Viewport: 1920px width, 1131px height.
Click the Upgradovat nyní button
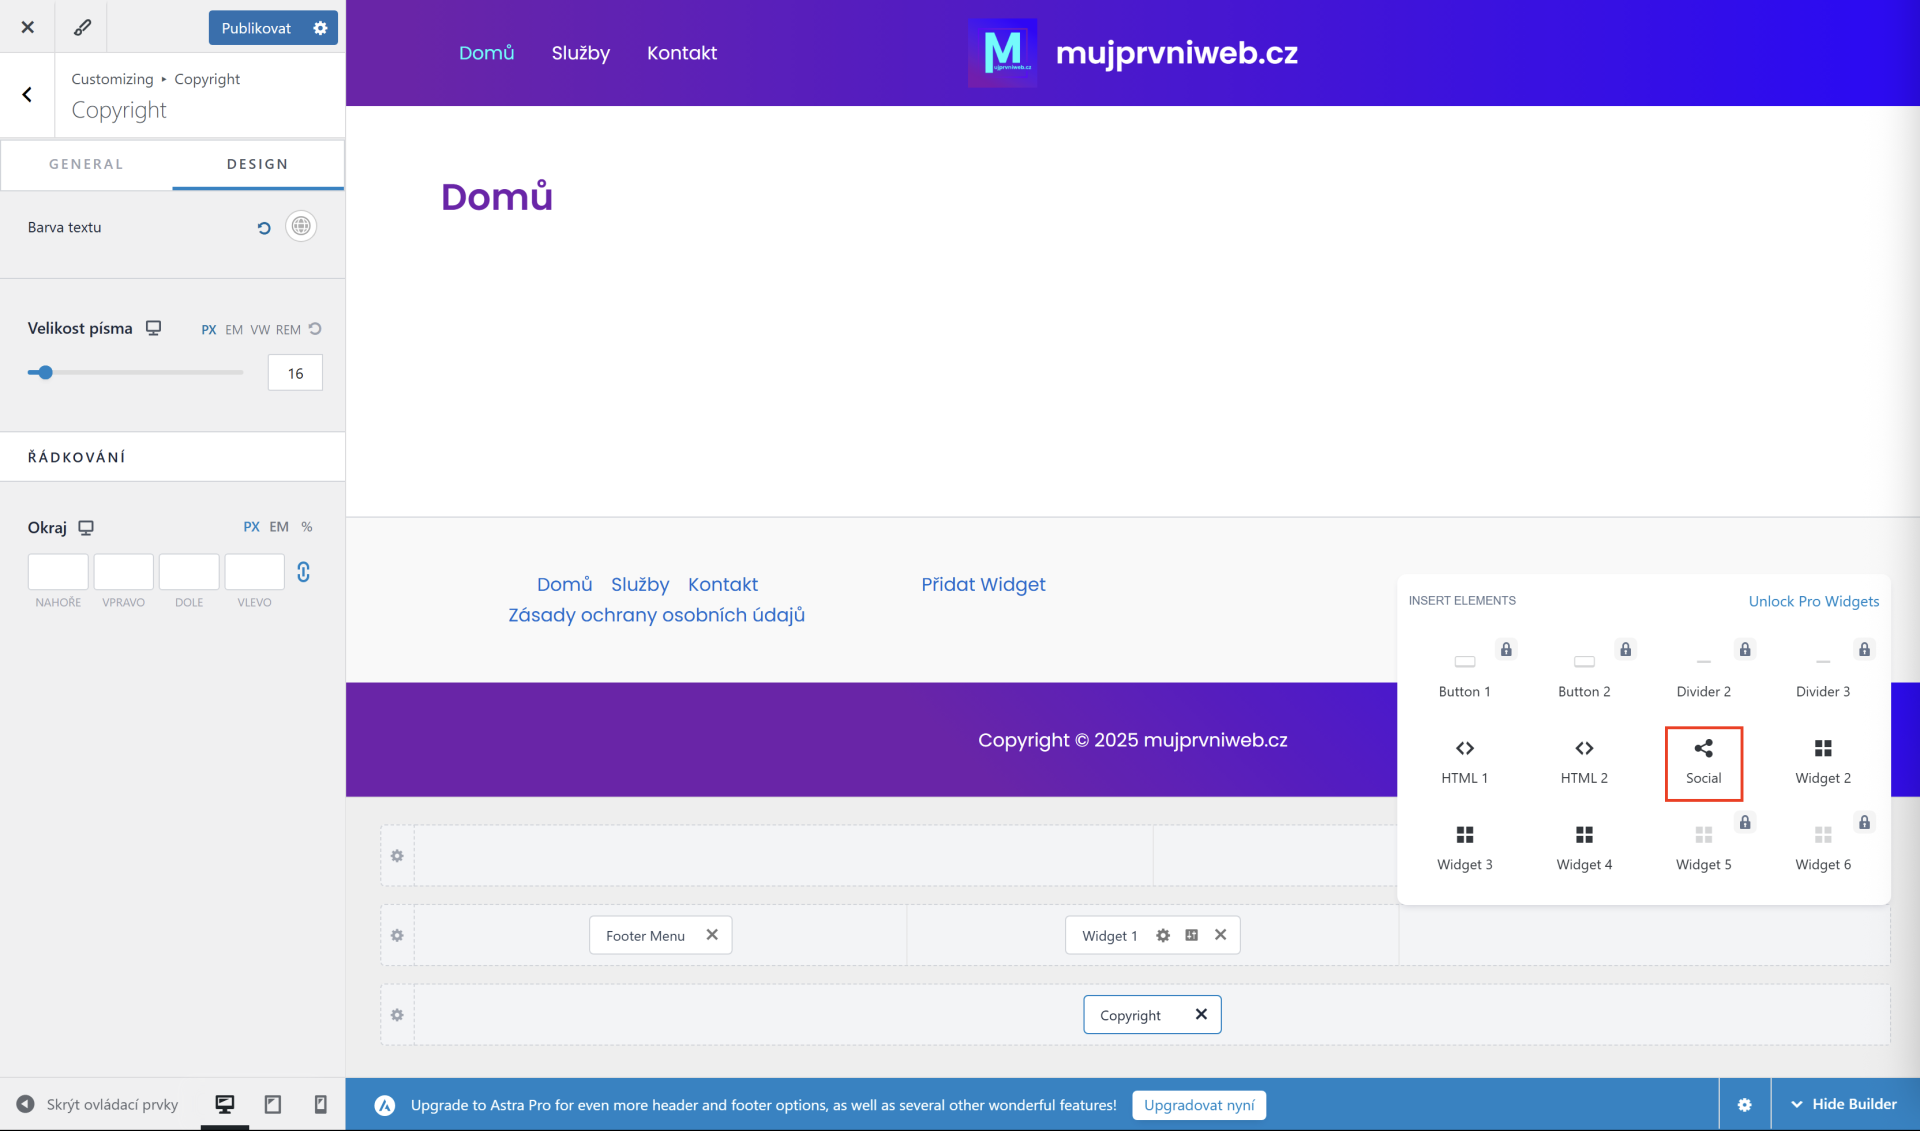[1198, 1105]
